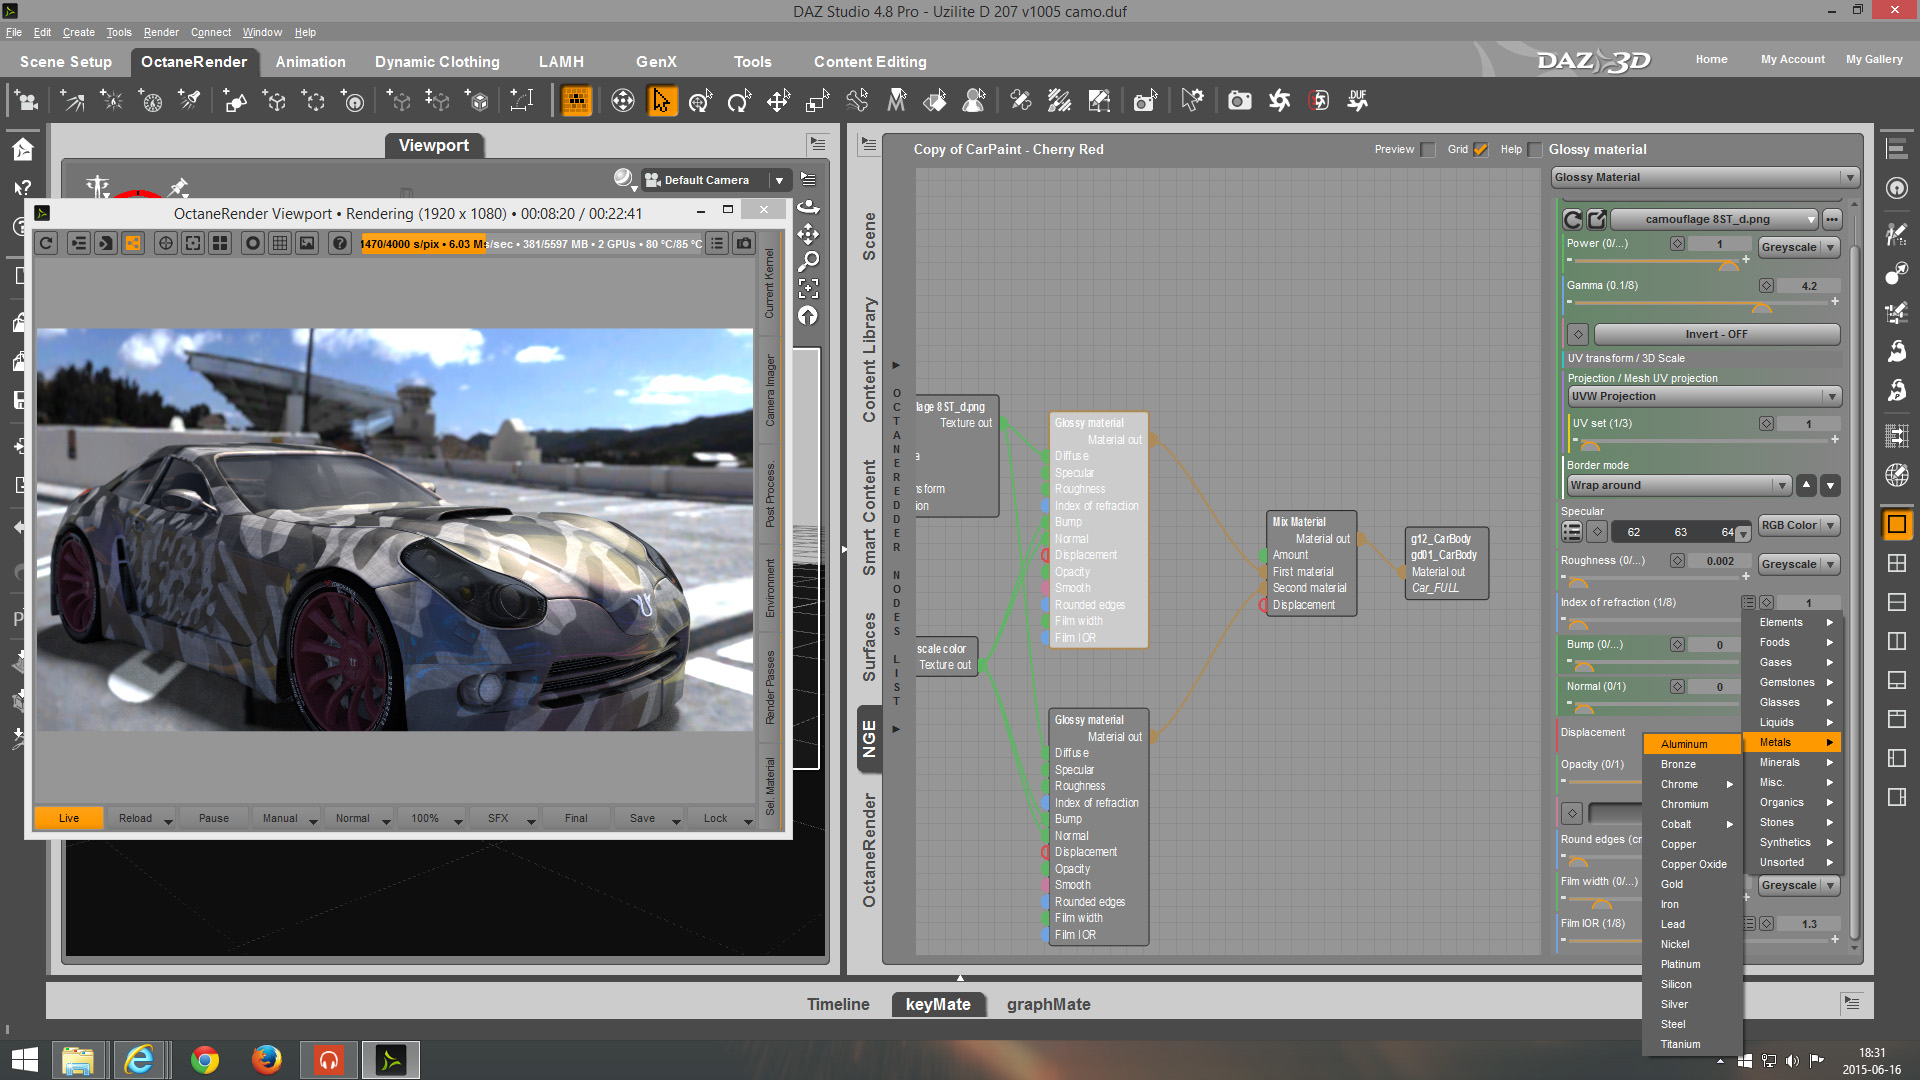Select the Universal tool in the toolbar
This screenshot has height=1080, width=1920.
[700, 101]
